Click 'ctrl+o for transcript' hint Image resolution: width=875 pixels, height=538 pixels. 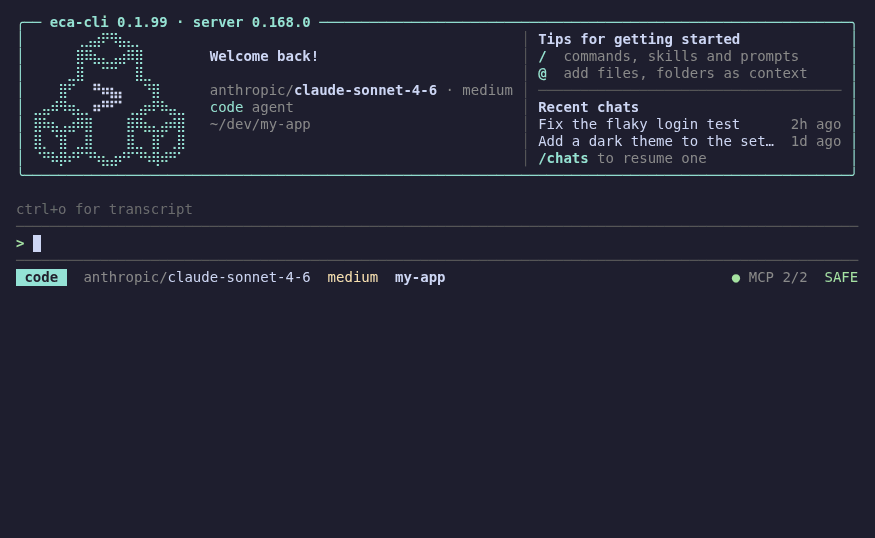[104, 209]
